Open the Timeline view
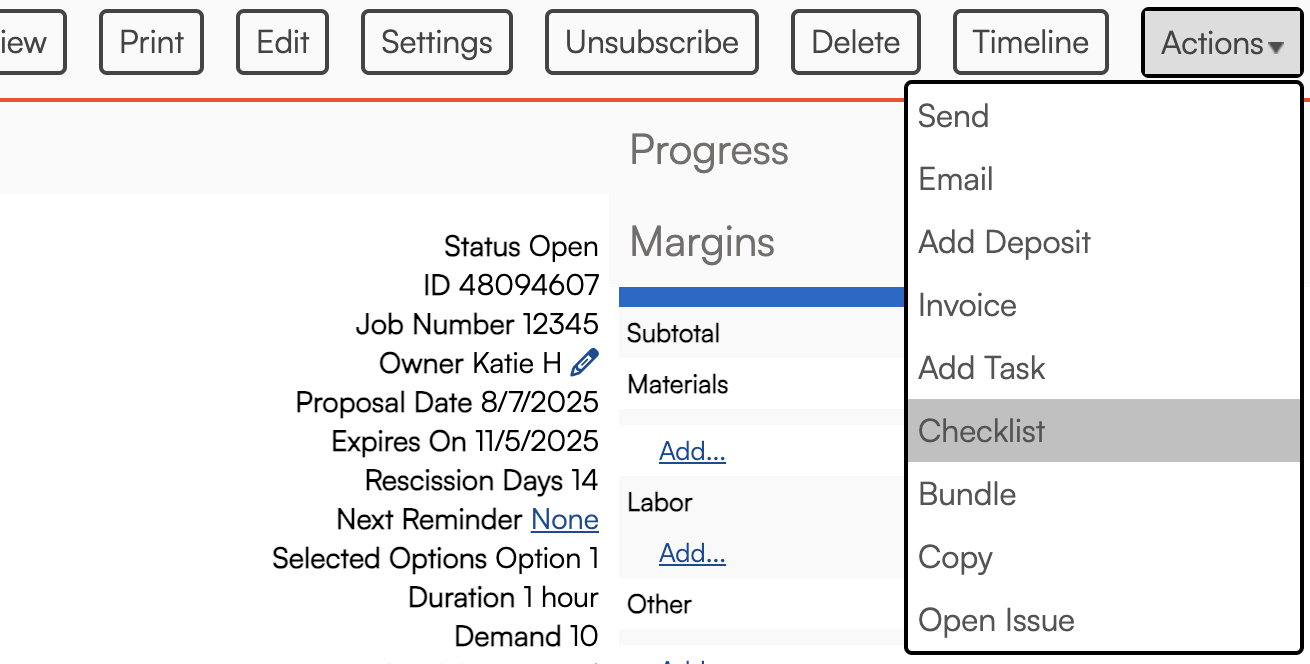The image size is (1310, 664). 1030,42
